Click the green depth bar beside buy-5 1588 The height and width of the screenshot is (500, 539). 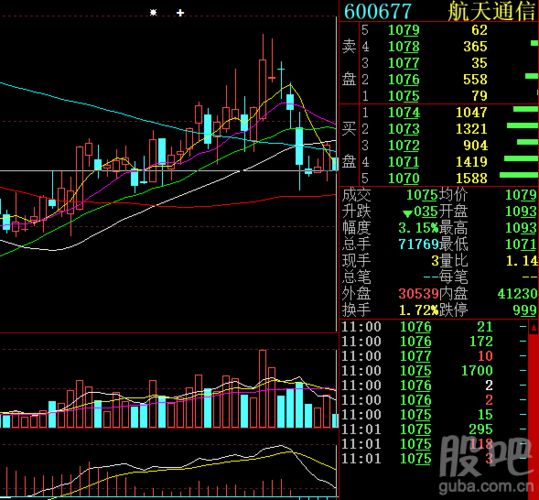(518, 175)
